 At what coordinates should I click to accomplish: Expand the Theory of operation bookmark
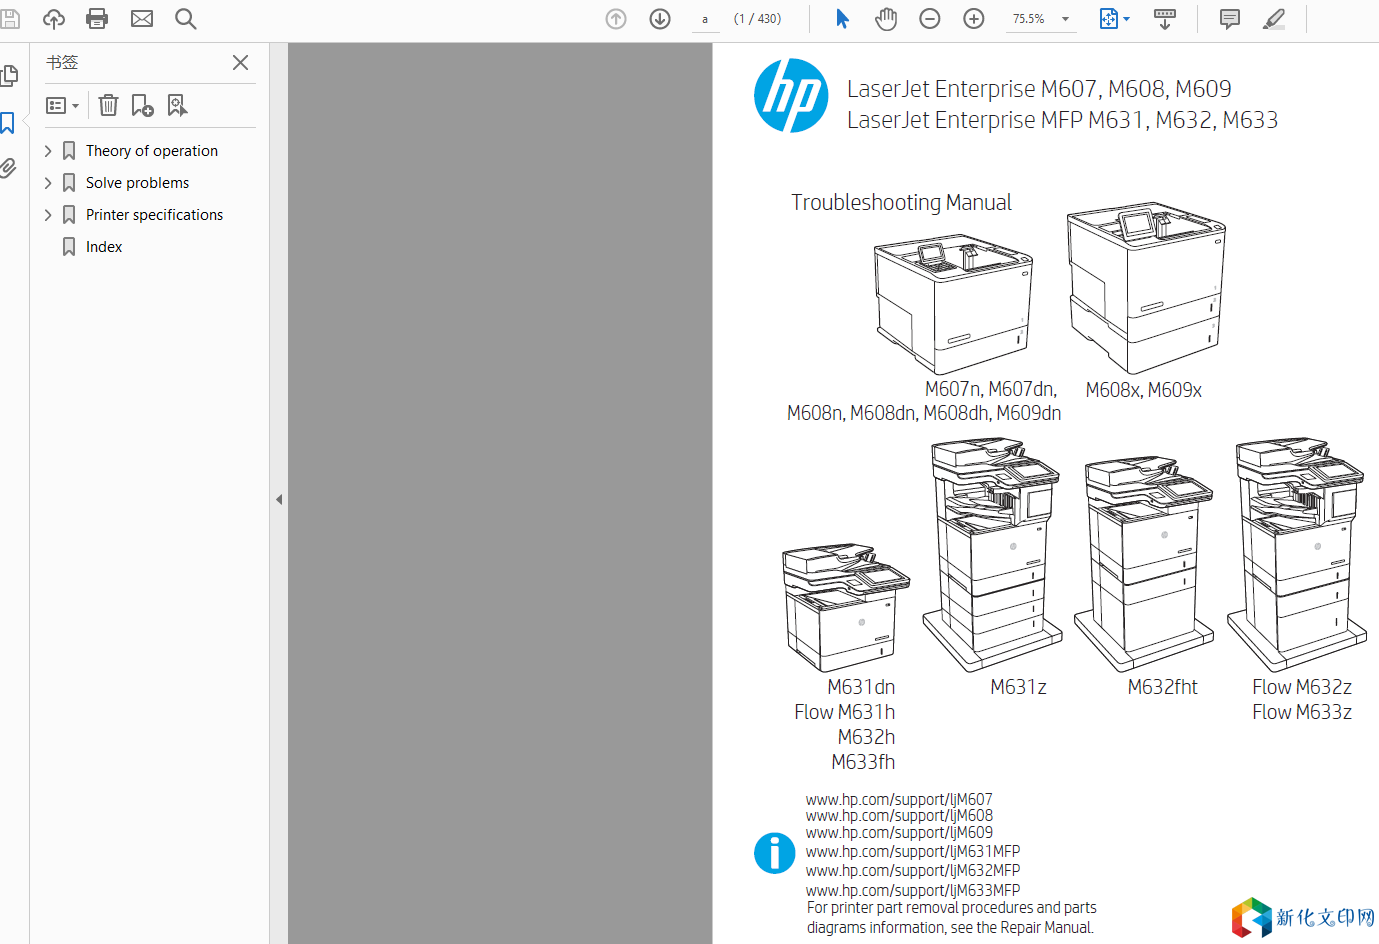pos(48,151)
